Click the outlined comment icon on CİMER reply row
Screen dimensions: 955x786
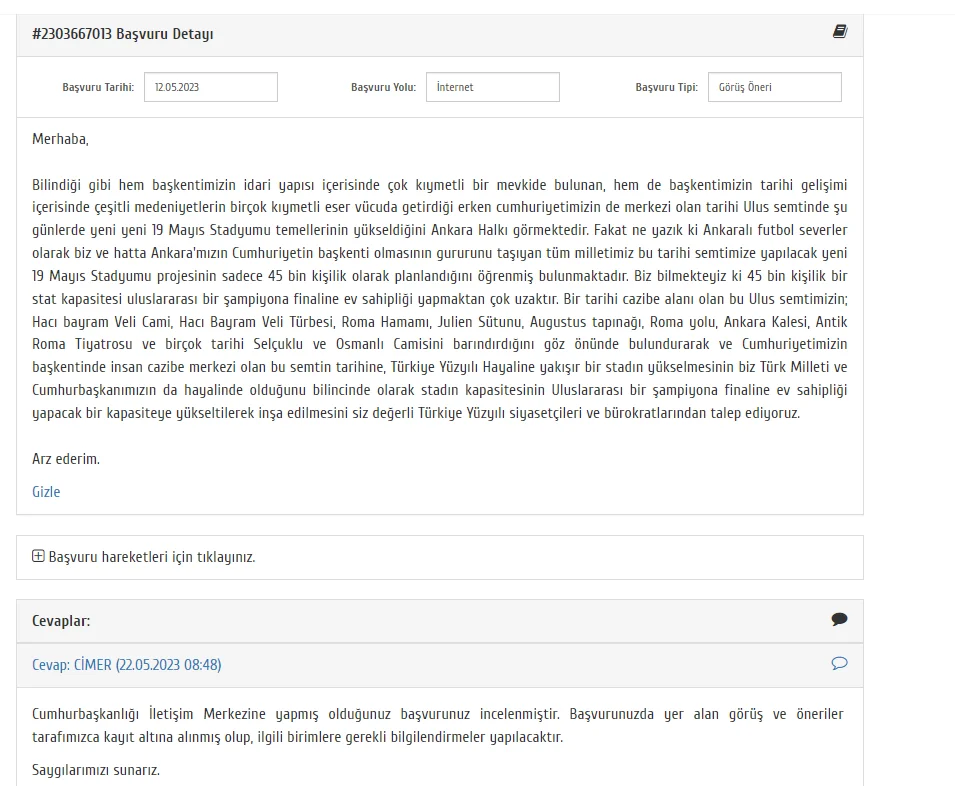pos(839,663)
